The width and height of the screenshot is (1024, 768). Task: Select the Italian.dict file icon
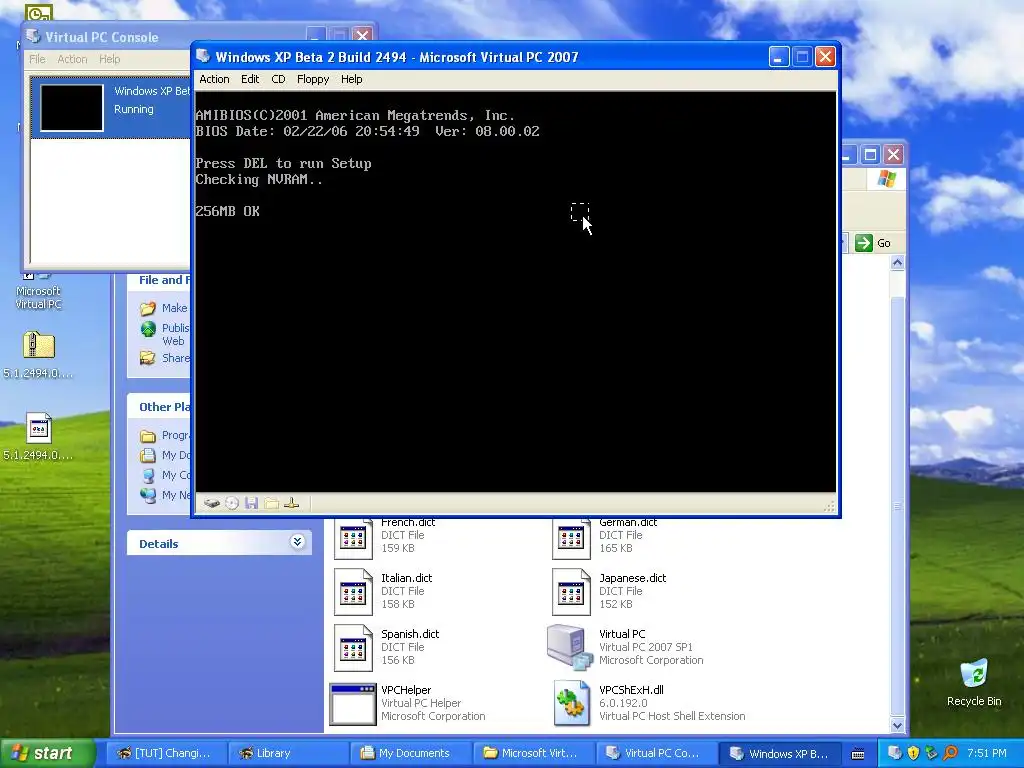click(x=353, y=592)
